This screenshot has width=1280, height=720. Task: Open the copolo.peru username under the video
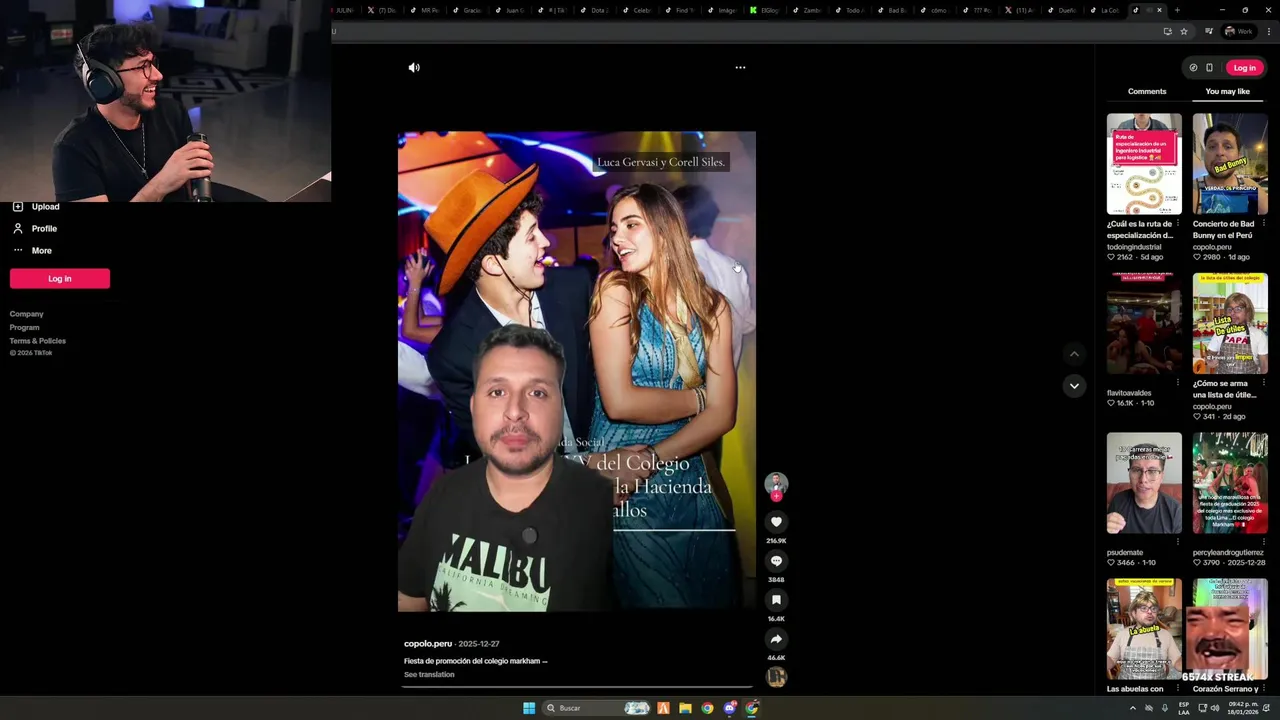[428, 644]
